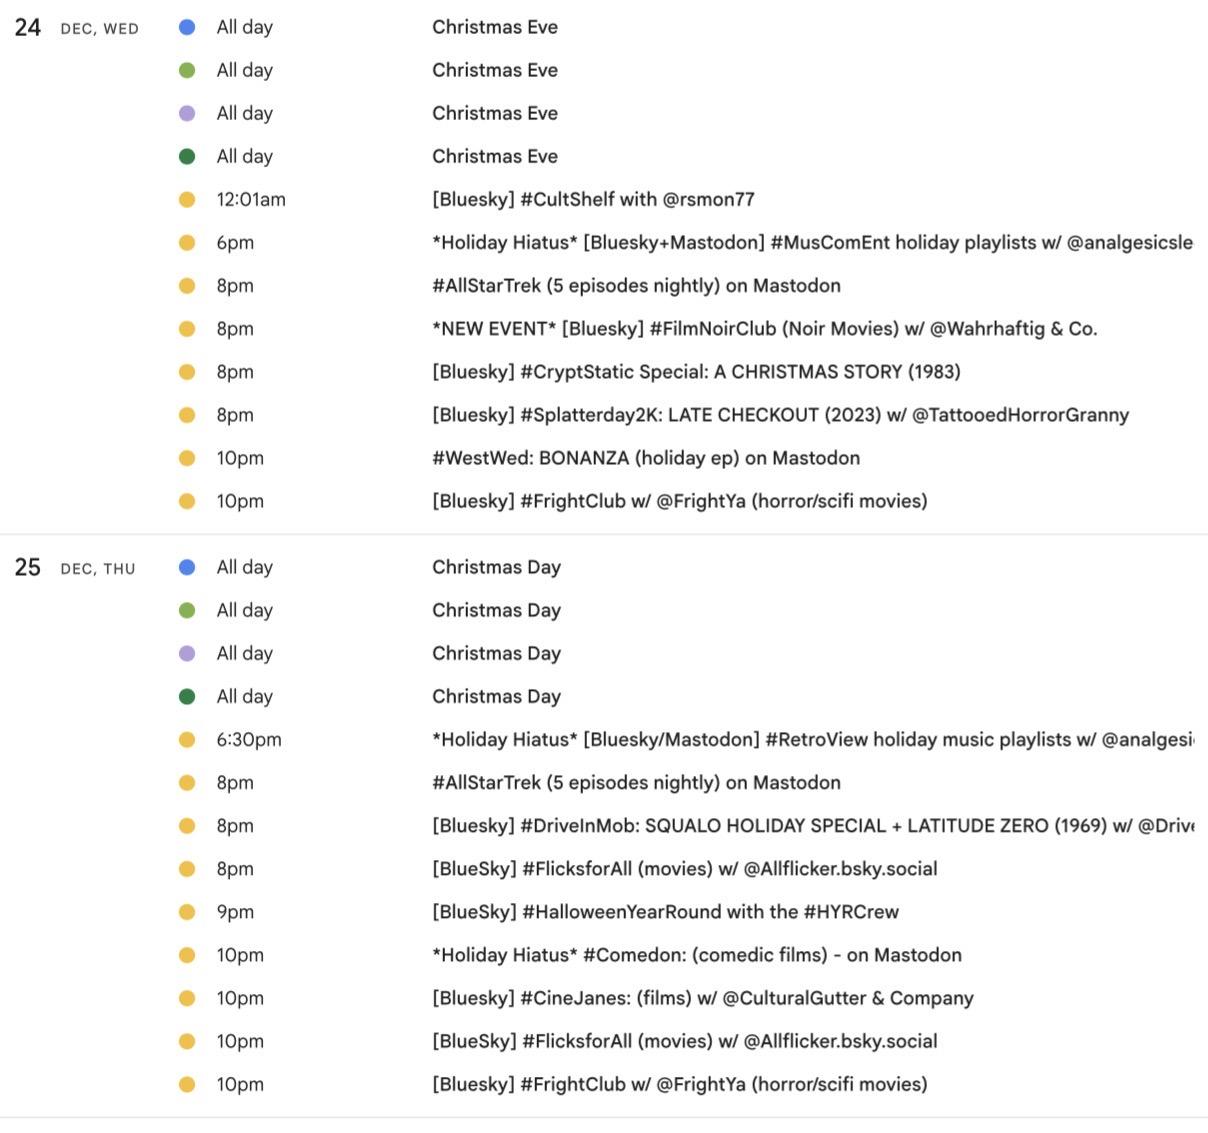Open the #MusComEnt holiday playlists event
1208x1133 pixels.
pyautogui.click(x=811, y=242)
